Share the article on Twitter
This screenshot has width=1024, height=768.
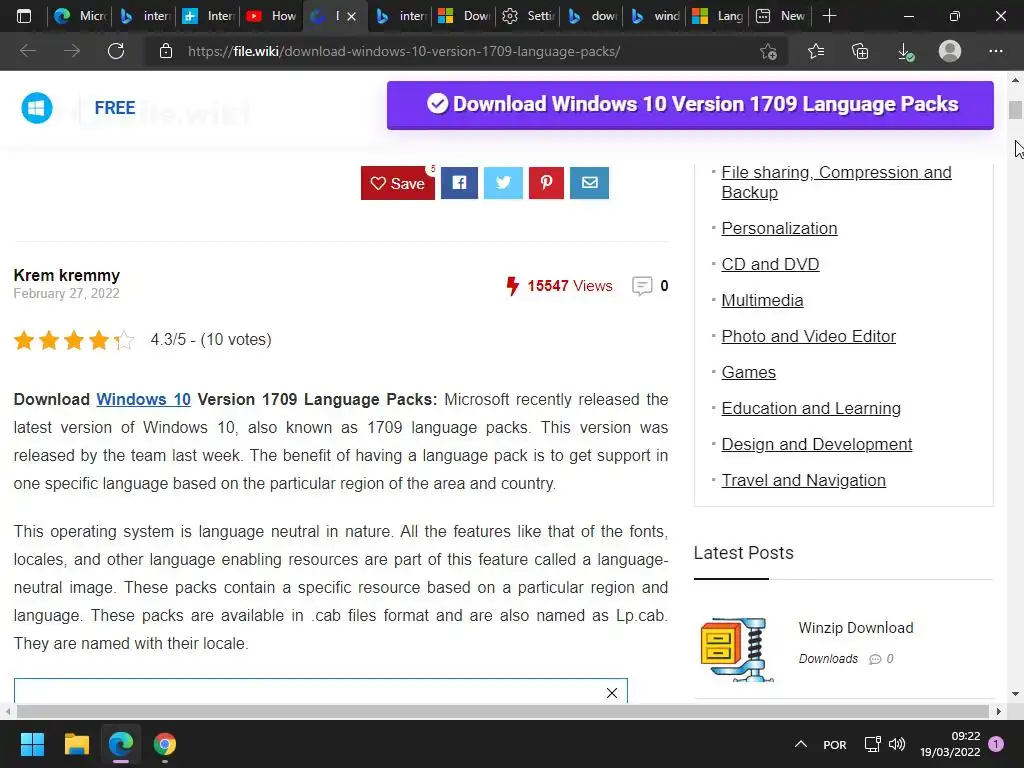tap(503, 183)
